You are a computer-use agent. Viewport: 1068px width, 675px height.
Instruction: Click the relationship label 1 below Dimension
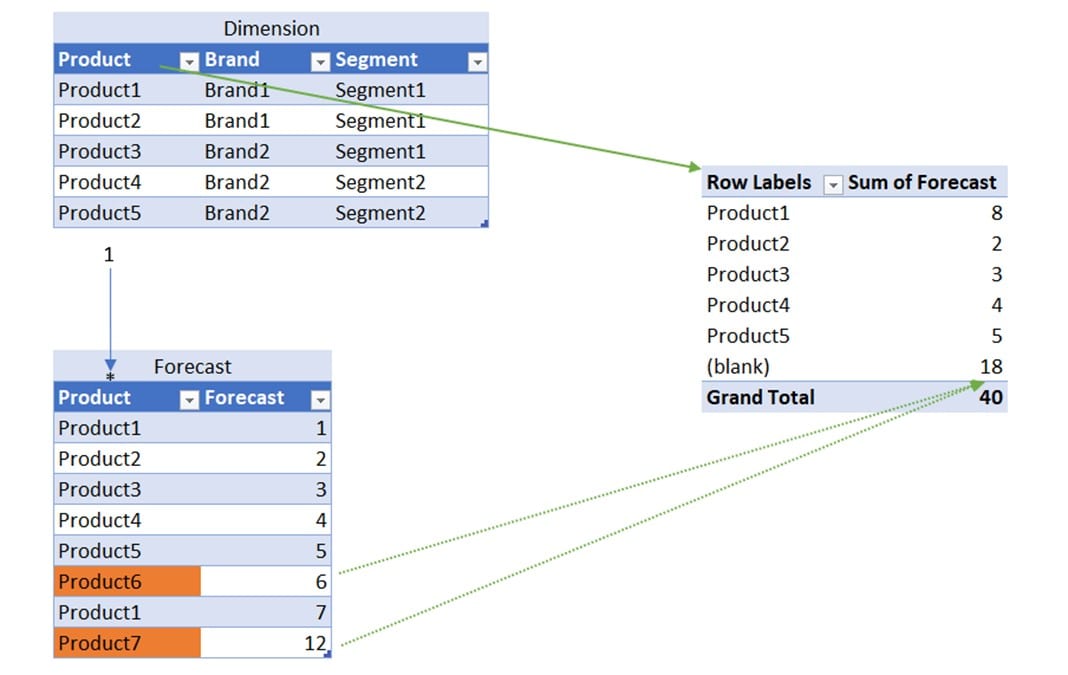click(108, 255)
